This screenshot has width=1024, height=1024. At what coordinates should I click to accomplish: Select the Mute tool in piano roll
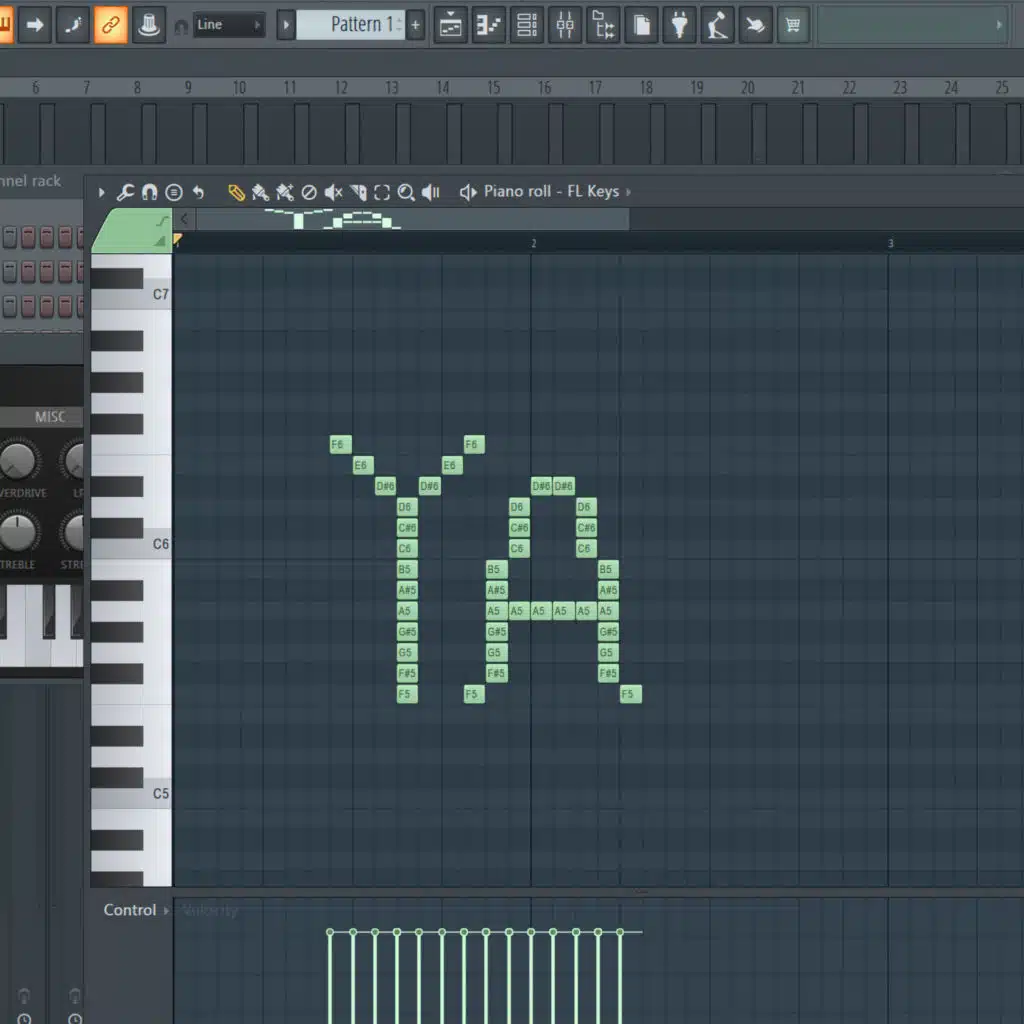(333, 192)
